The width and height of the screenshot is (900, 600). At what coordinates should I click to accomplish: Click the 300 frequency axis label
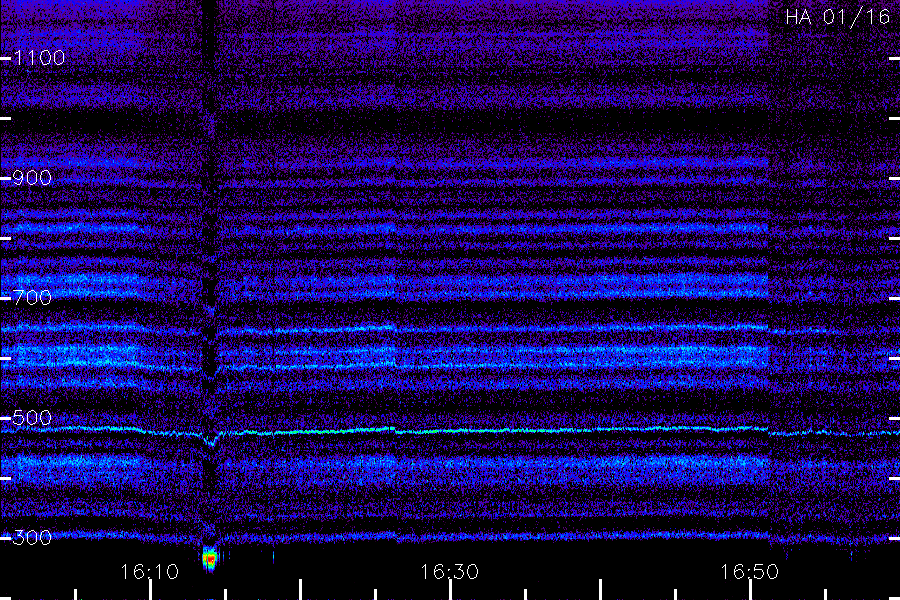click(x=32, y=538)
